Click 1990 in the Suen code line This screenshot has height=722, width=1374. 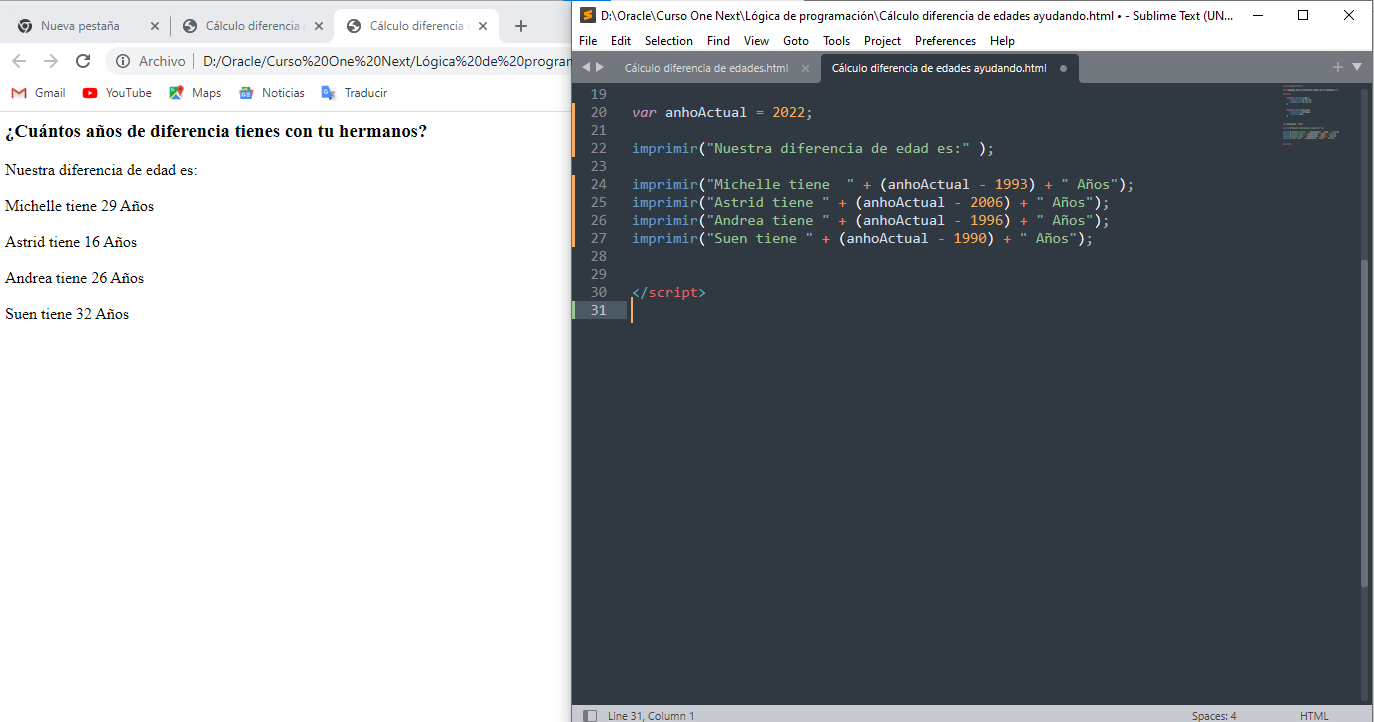tap(970, 238)
